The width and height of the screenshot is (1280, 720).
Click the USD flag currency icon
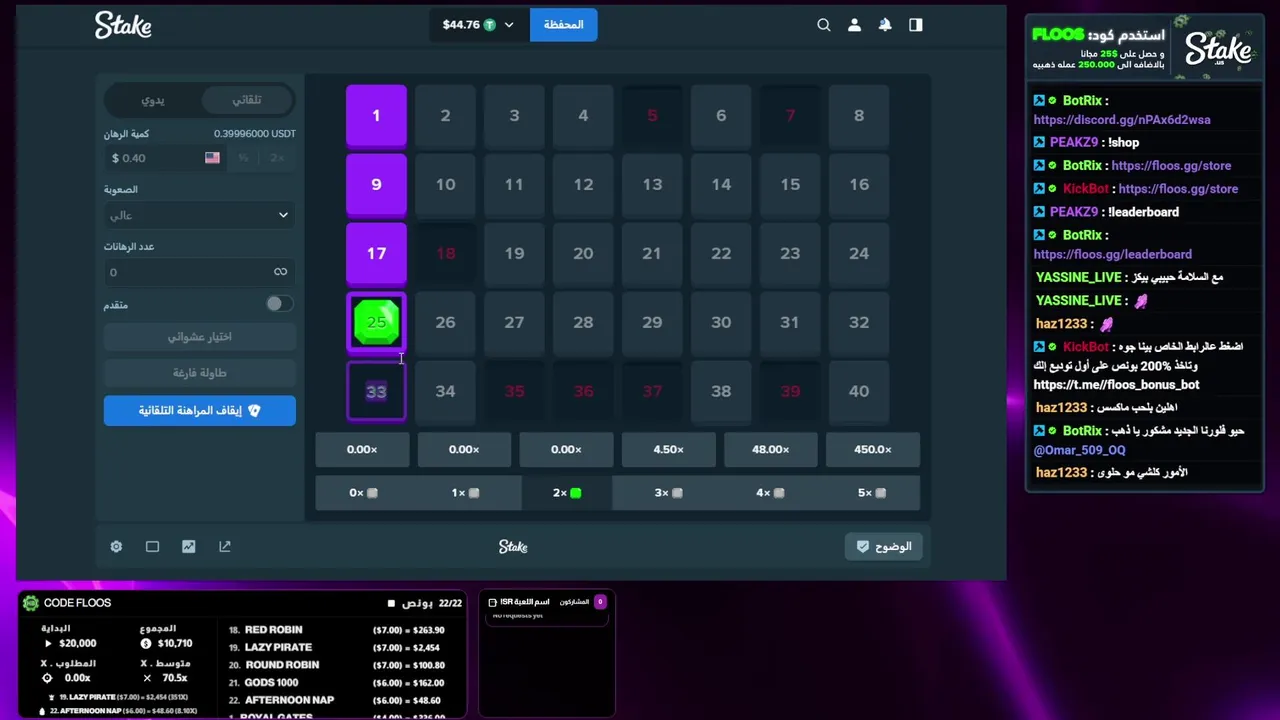(x=212, y=158)
